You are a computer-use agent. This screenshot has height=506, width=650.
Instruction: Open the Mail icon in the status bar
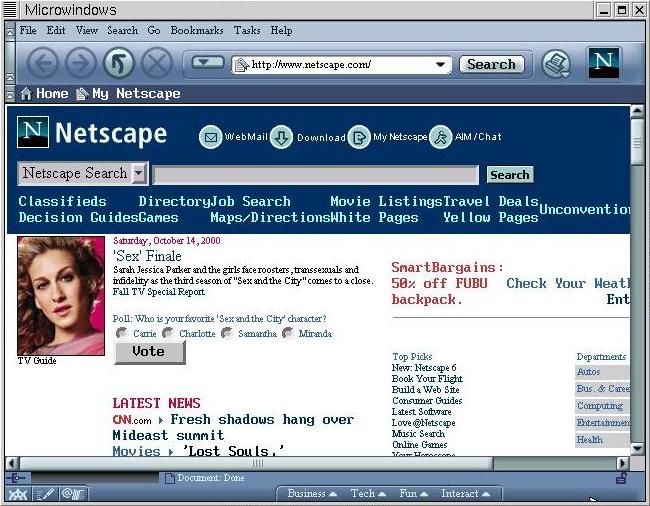tap(73, 494)
